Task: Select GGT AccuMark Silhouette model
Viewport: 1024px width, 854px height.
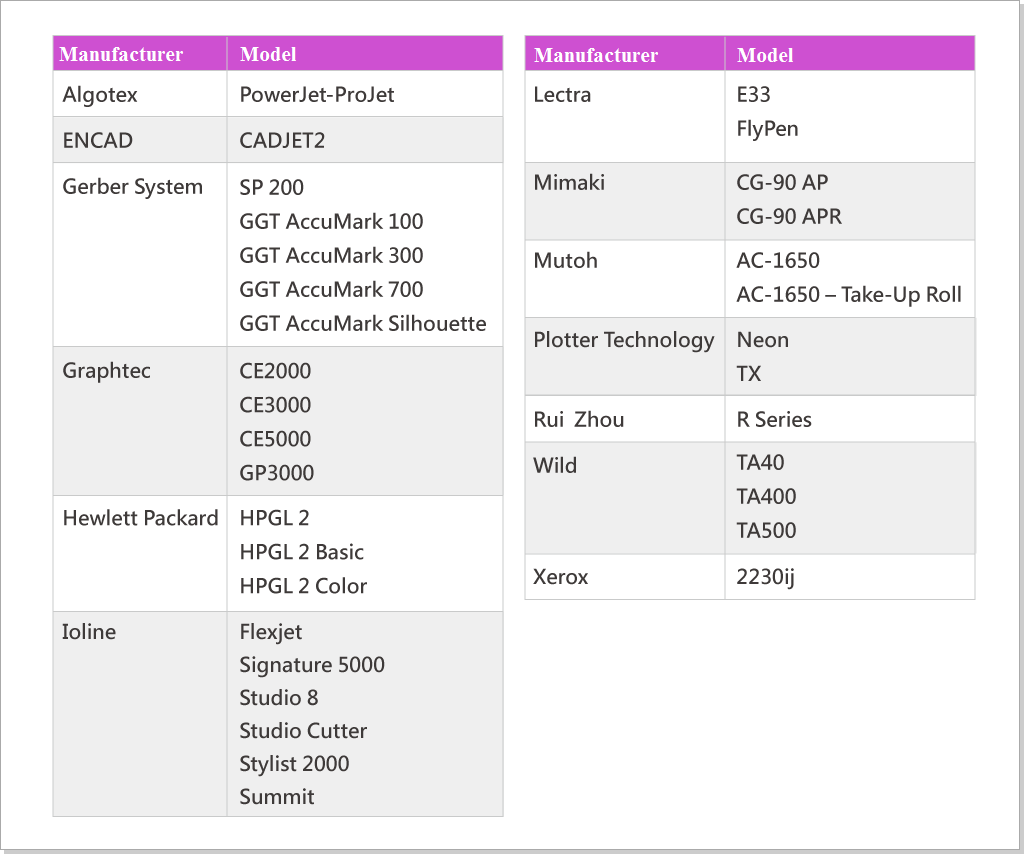Action: (x=363, y=324)
